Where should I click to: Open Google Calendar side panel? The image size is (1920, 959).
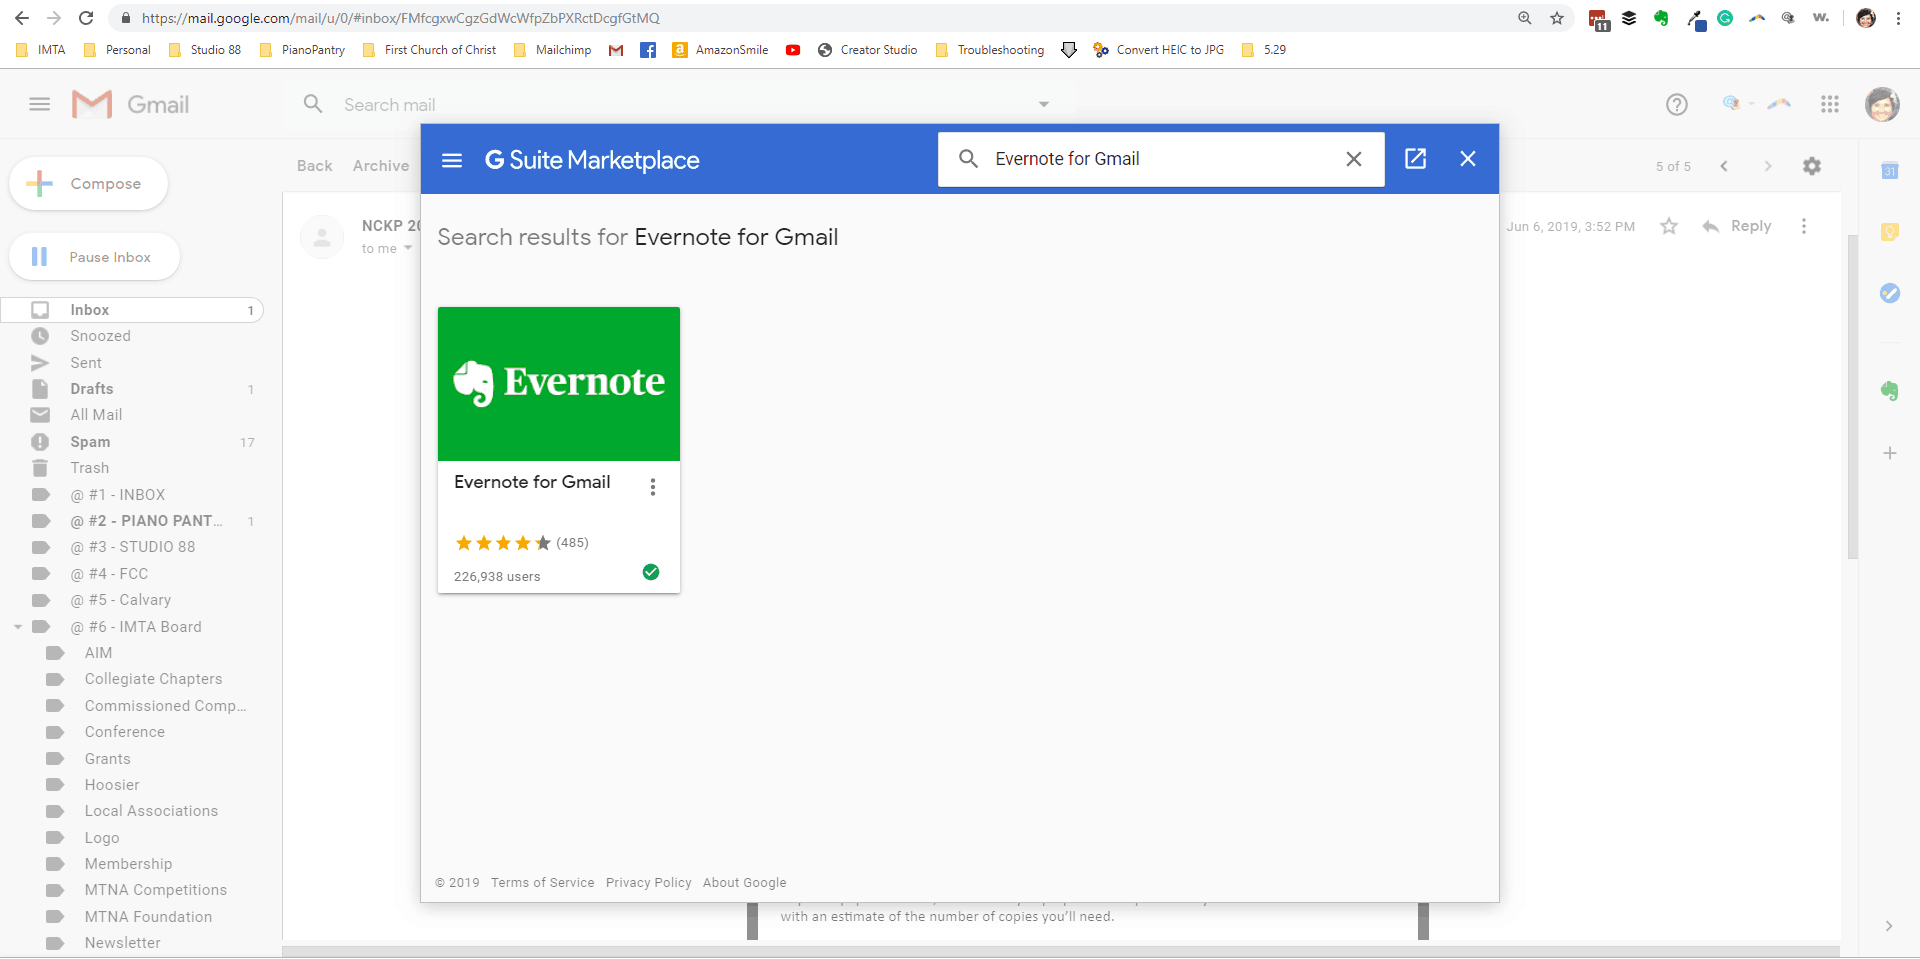(x=1890, y=171)
